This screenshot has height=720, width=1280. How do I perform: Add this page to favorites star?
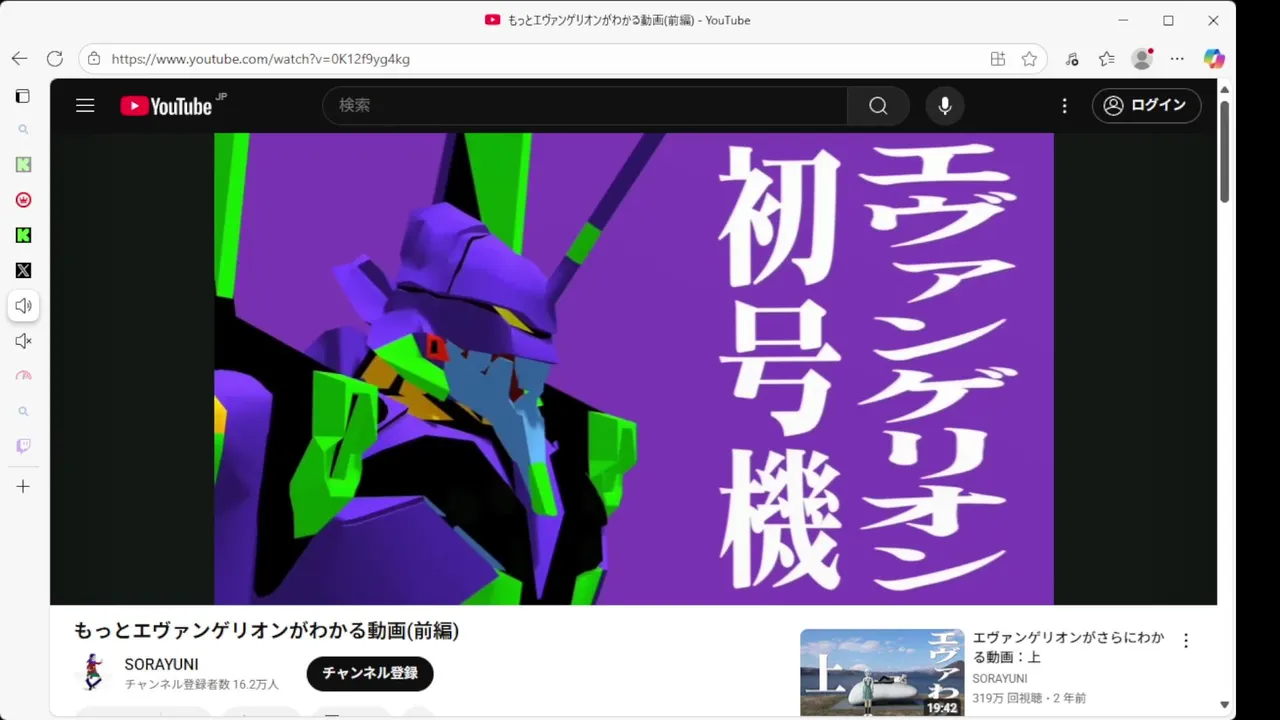click(1029, 59)
